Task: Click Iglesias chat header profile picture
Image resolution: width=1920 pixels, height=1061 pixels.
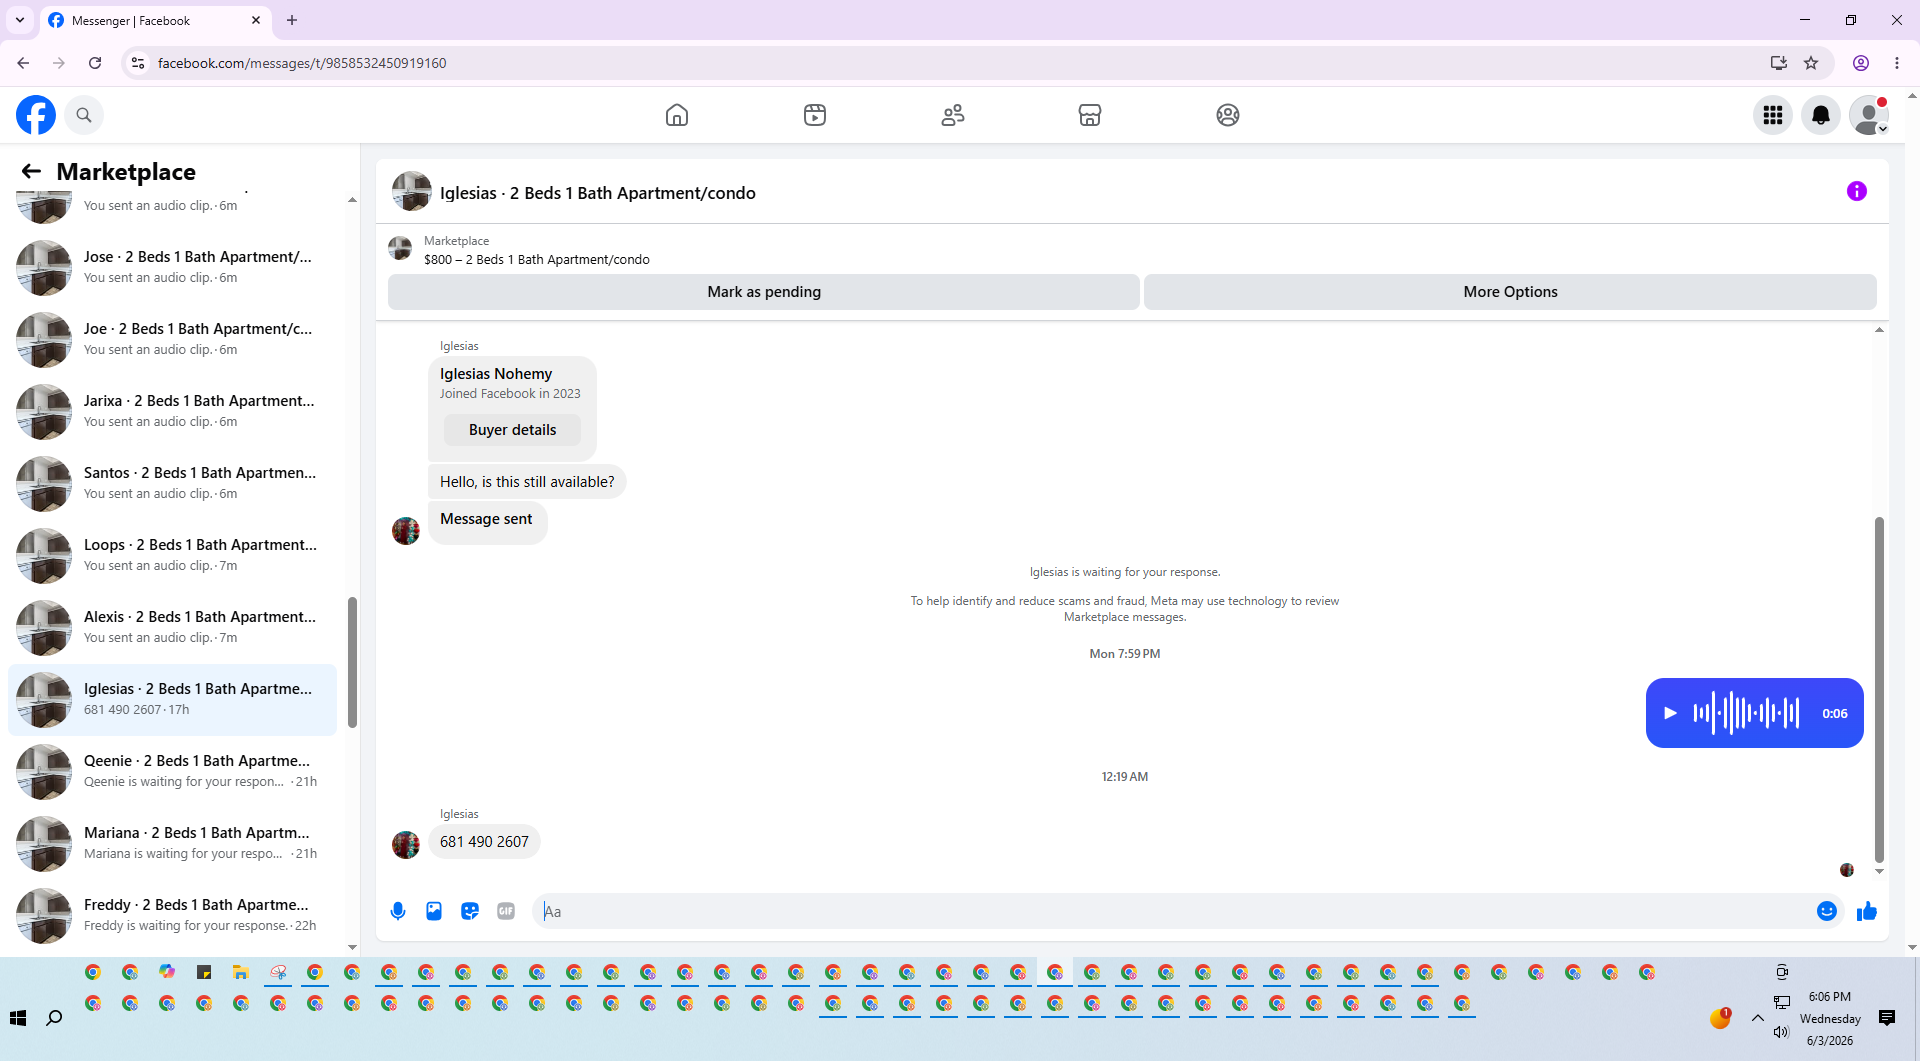Action: (x=411, y=191)
